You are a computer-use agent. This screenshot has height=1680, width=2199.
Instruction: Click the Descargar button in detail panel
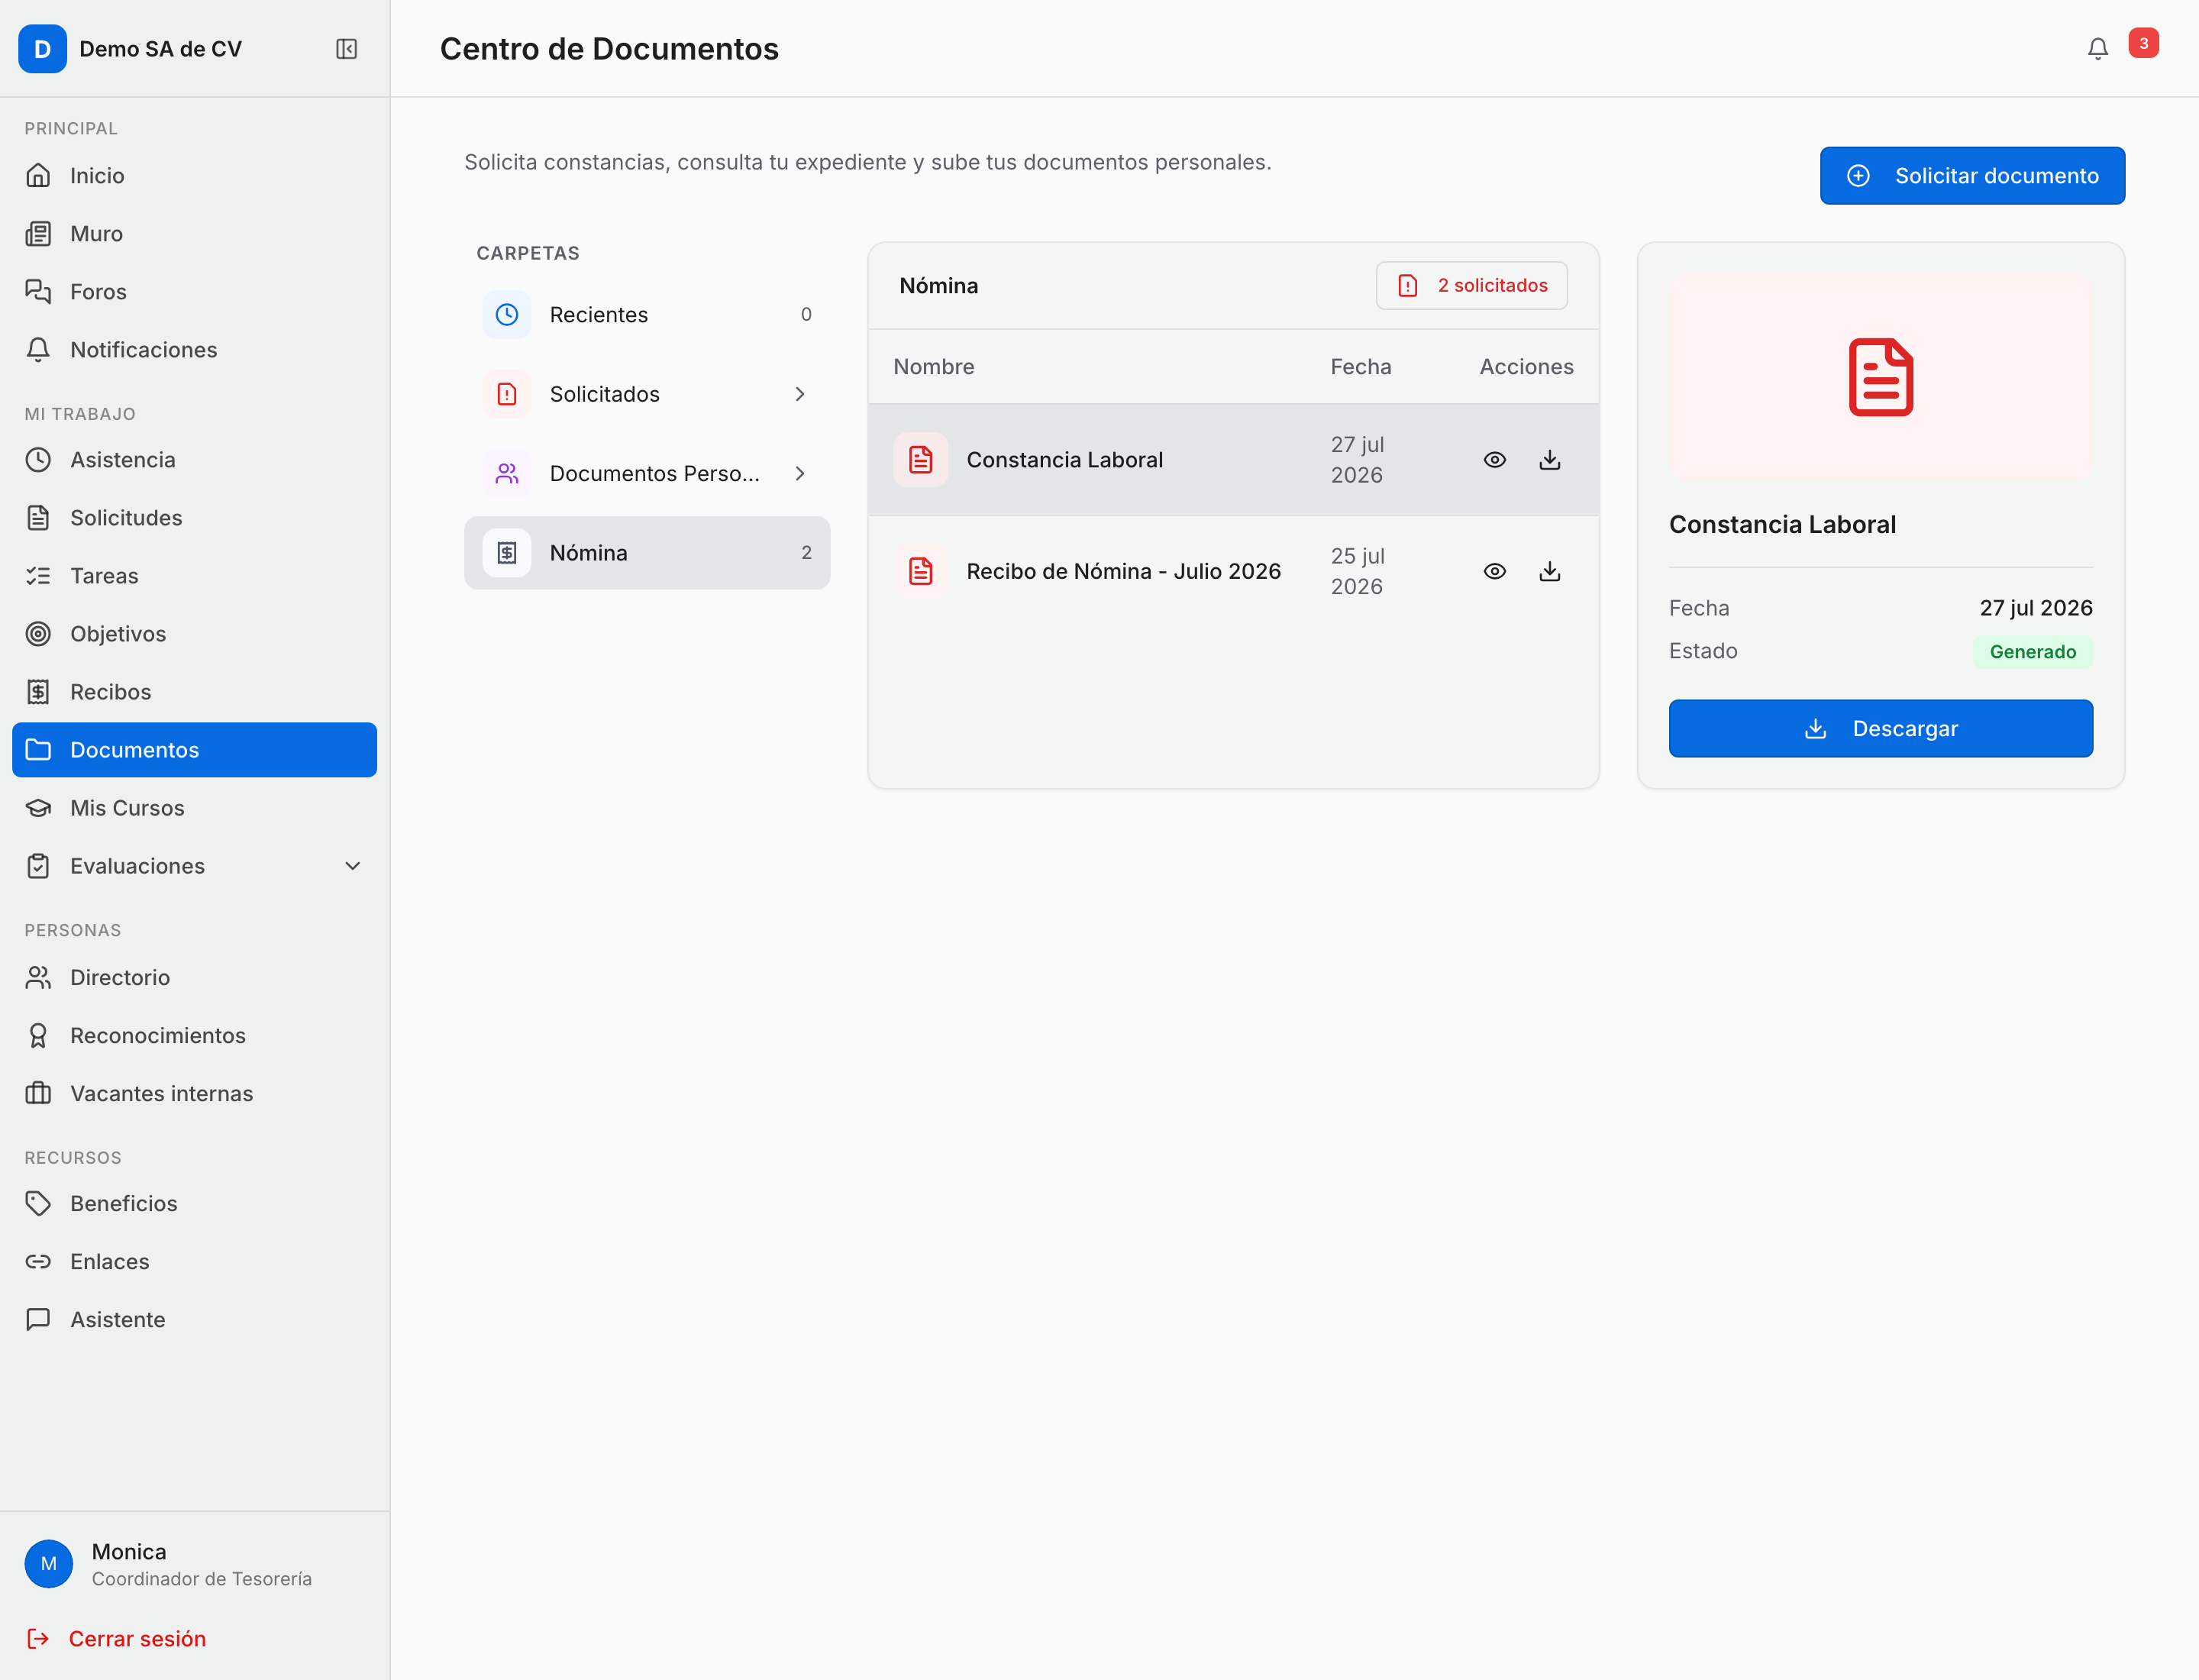pyautogui.click(x=1880, y=729)
